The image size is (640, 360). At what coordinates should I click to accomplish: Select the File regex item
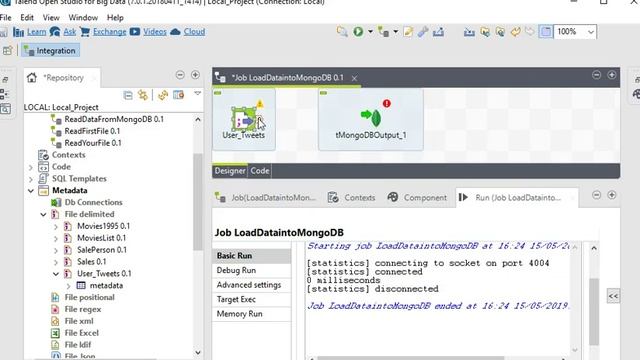click(83, 309)
